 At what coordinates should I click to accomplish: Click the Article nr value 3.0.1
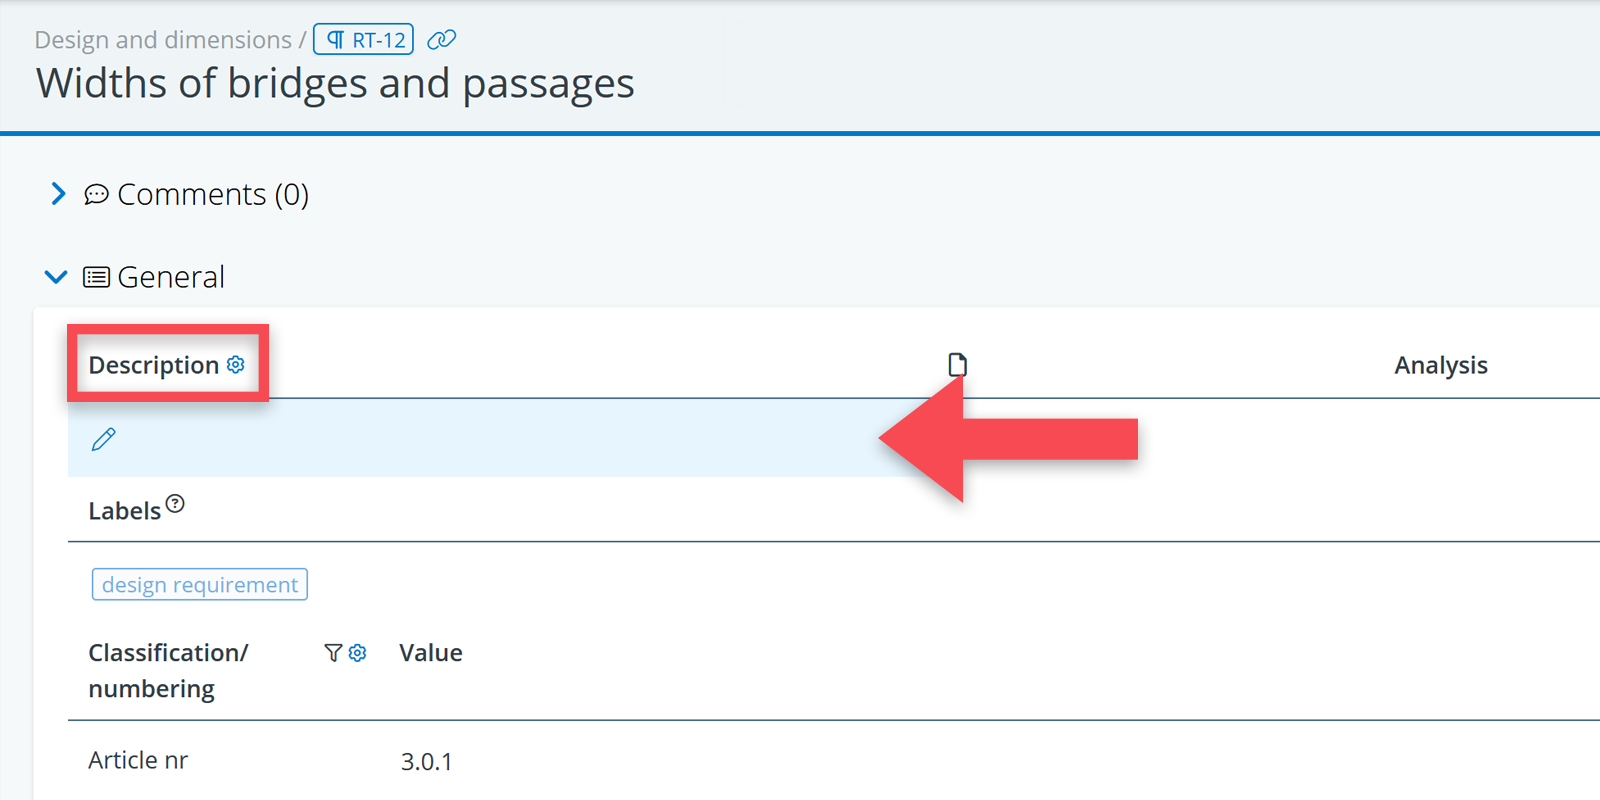[427, 762]
